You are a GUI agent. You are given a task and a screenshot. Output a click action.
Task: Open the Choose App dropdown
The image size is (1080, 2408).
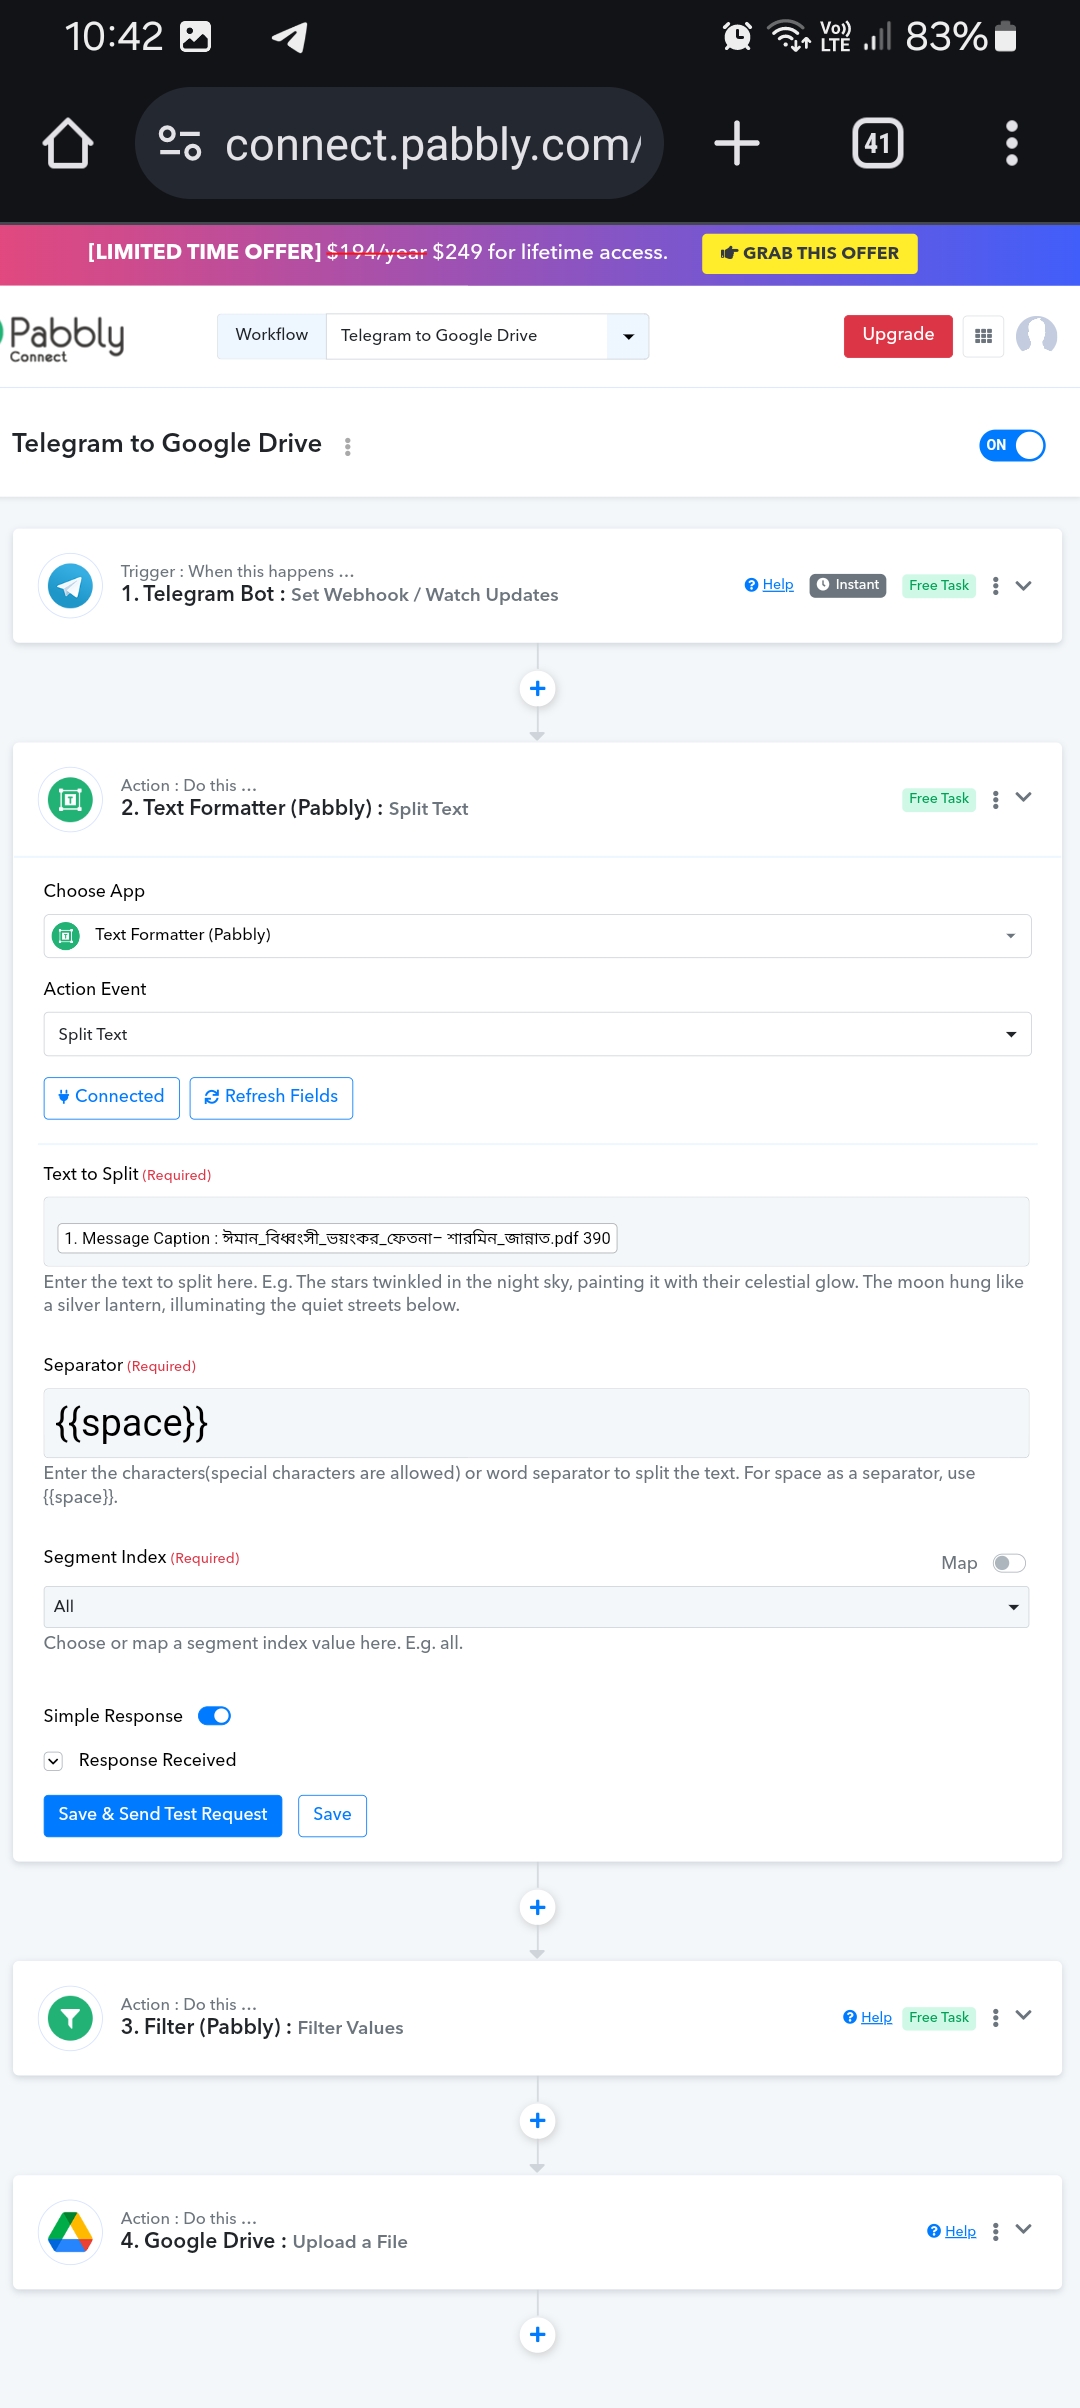pos(537,936)
